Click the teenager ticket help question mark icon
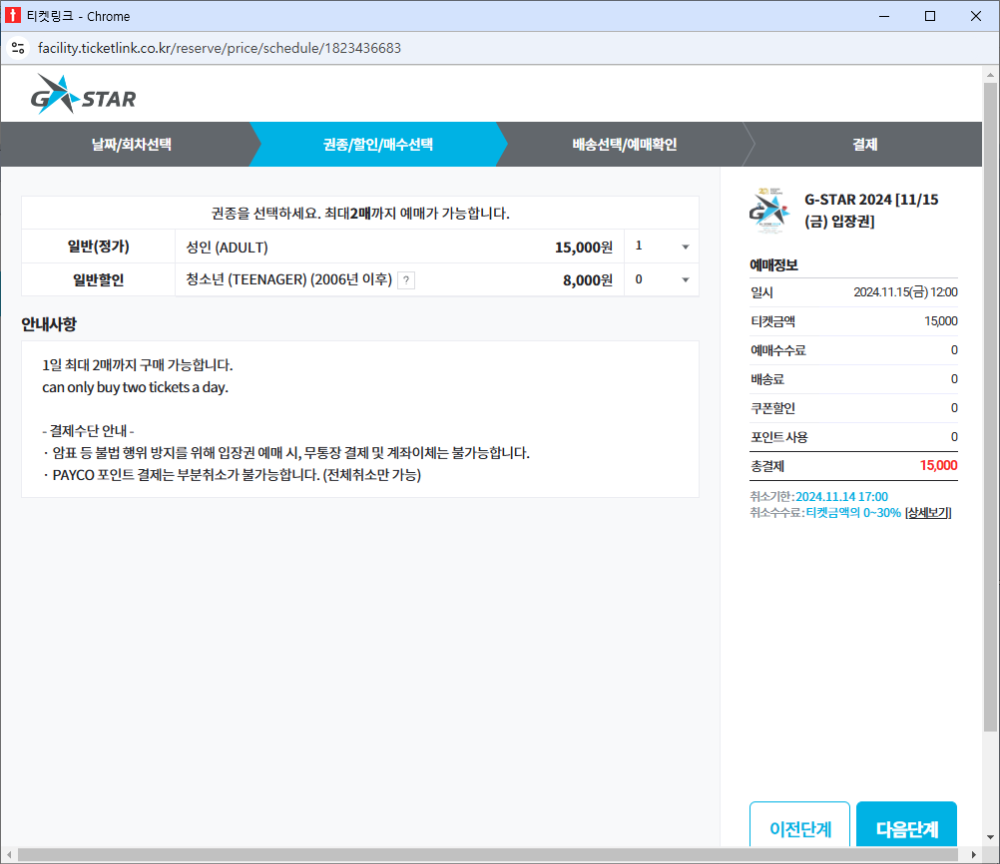Viewport: 1000px width, 864px height. (x=406, y=280)
